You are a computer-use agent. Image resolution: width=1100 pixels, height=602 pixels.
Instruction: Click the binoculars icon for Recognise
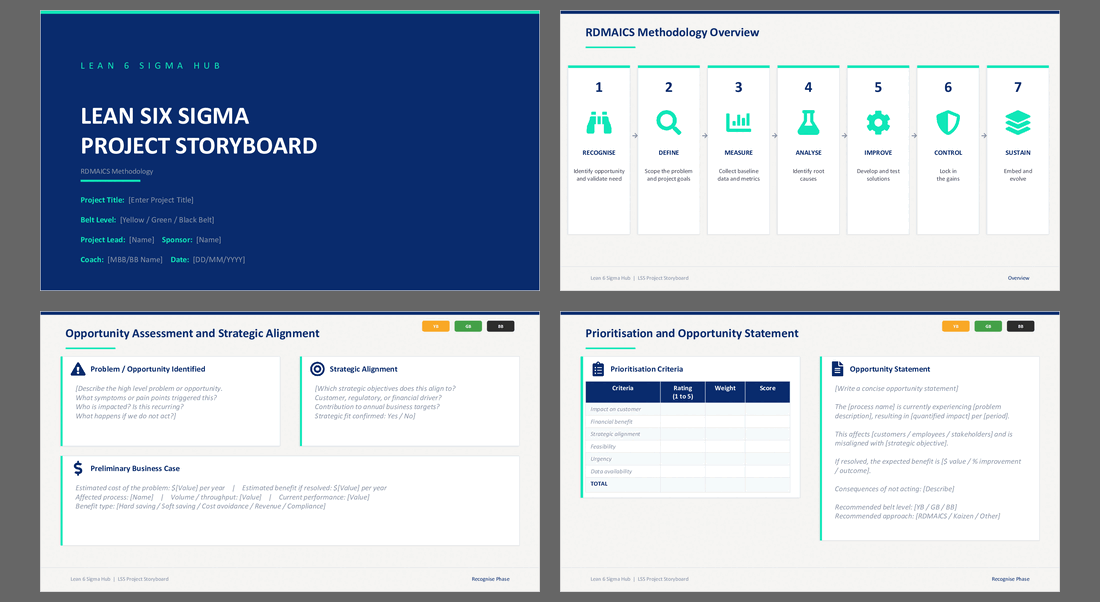click(598, 123)
